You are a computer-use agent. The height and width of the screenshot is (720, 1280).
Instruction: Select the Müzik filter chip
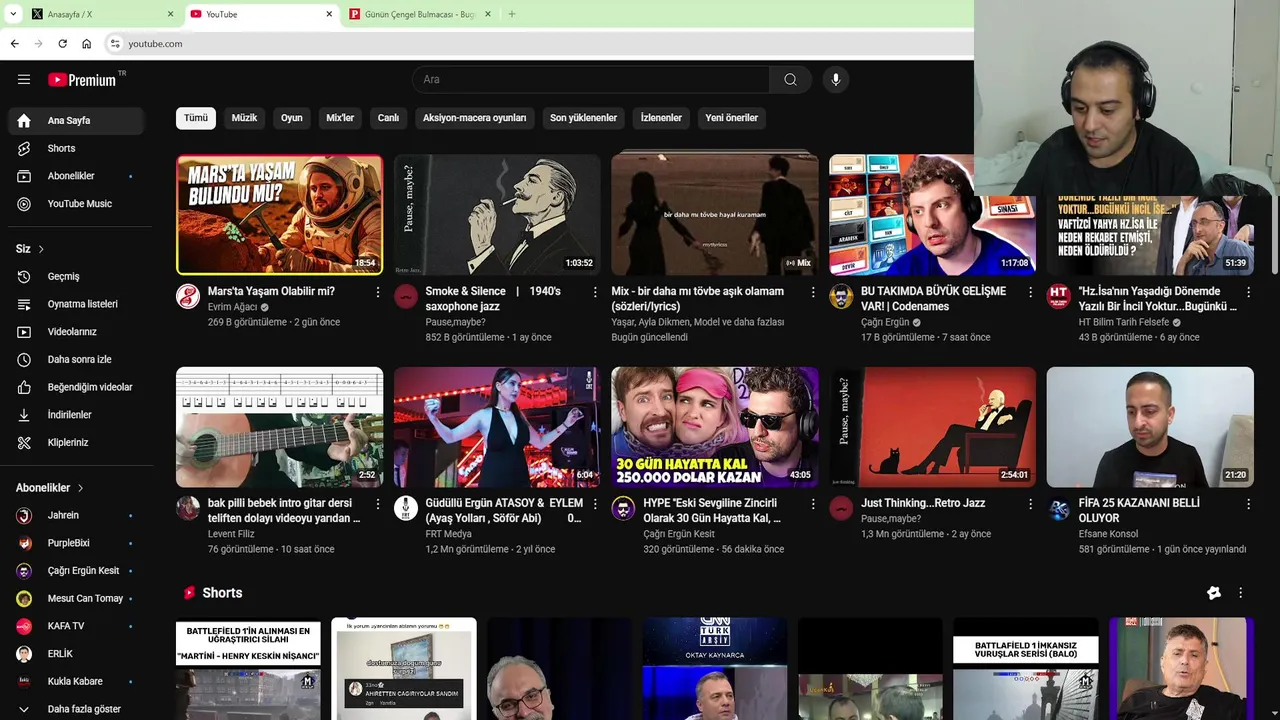(244, 118)
